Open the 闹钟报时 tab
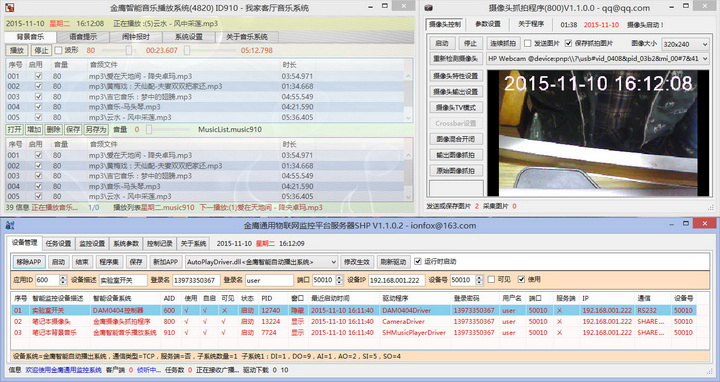This screenshot has width=720, height=382. click(135, 37)
